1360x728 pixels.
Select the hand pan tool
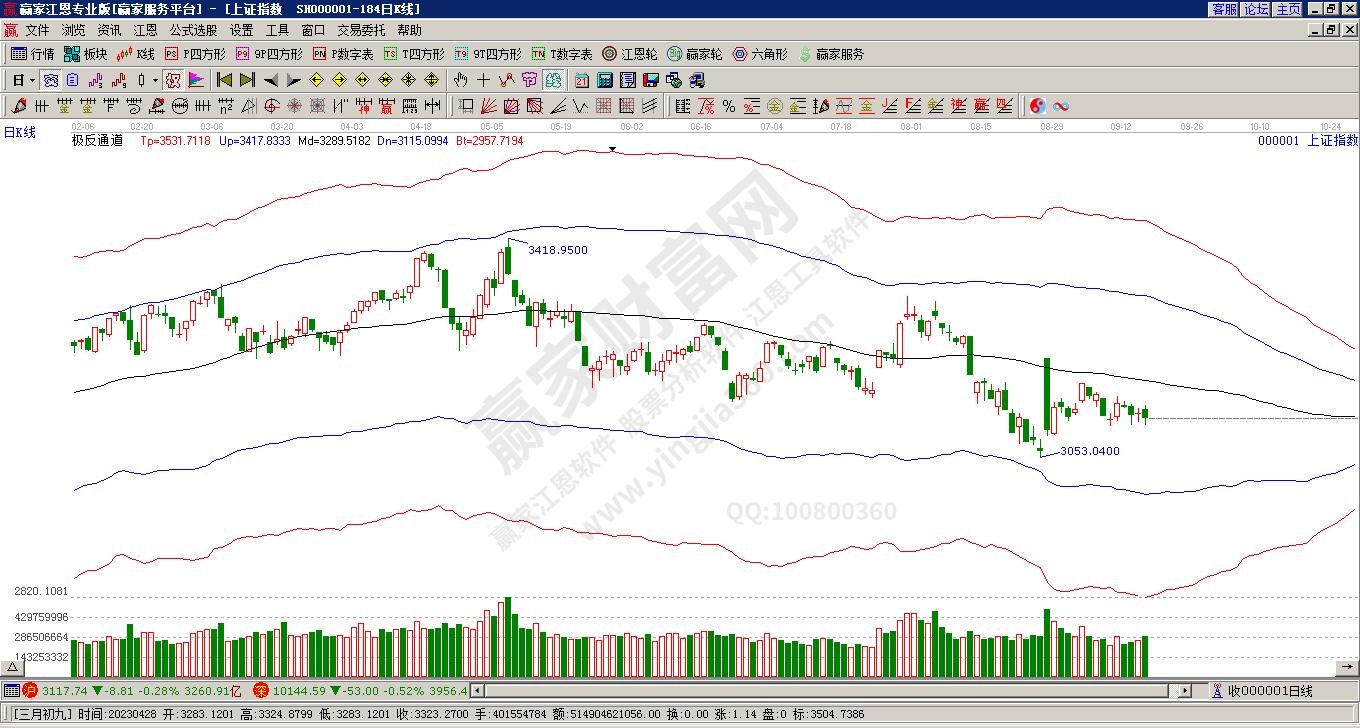point(460,80)
